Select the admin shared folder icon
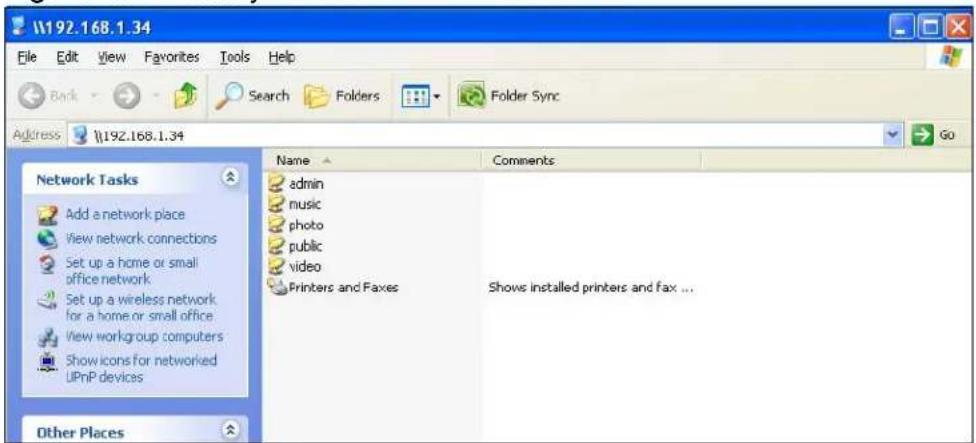 point(276,182)
